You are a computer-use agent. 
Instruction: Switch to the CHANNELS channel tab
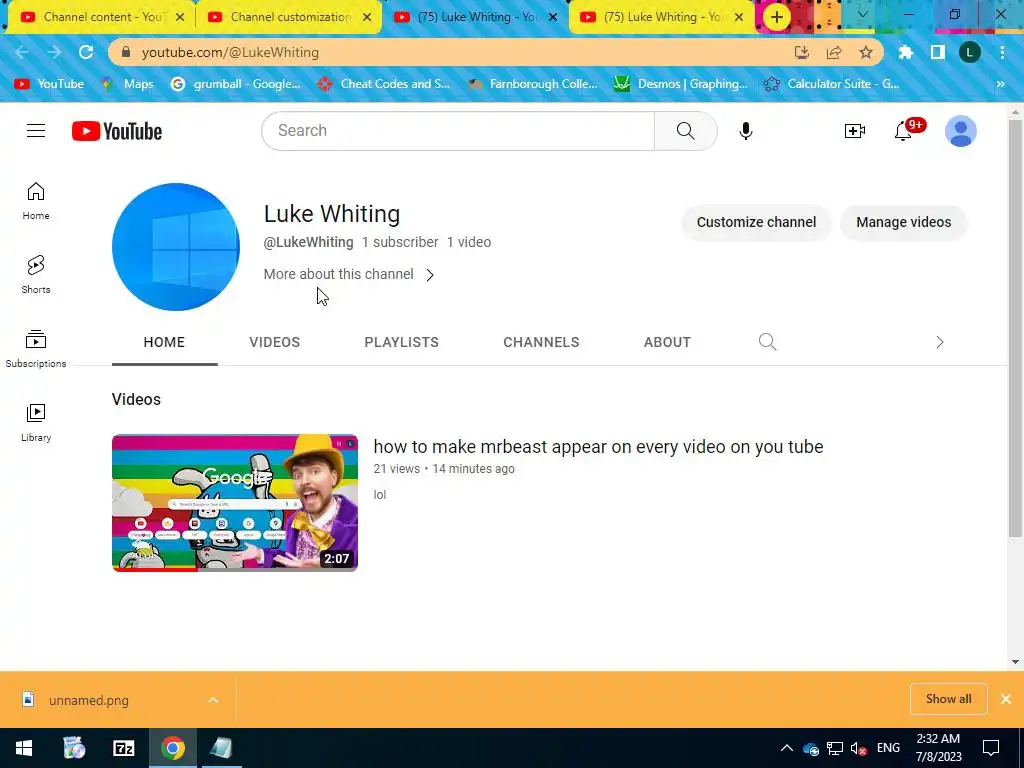point(541,342)
